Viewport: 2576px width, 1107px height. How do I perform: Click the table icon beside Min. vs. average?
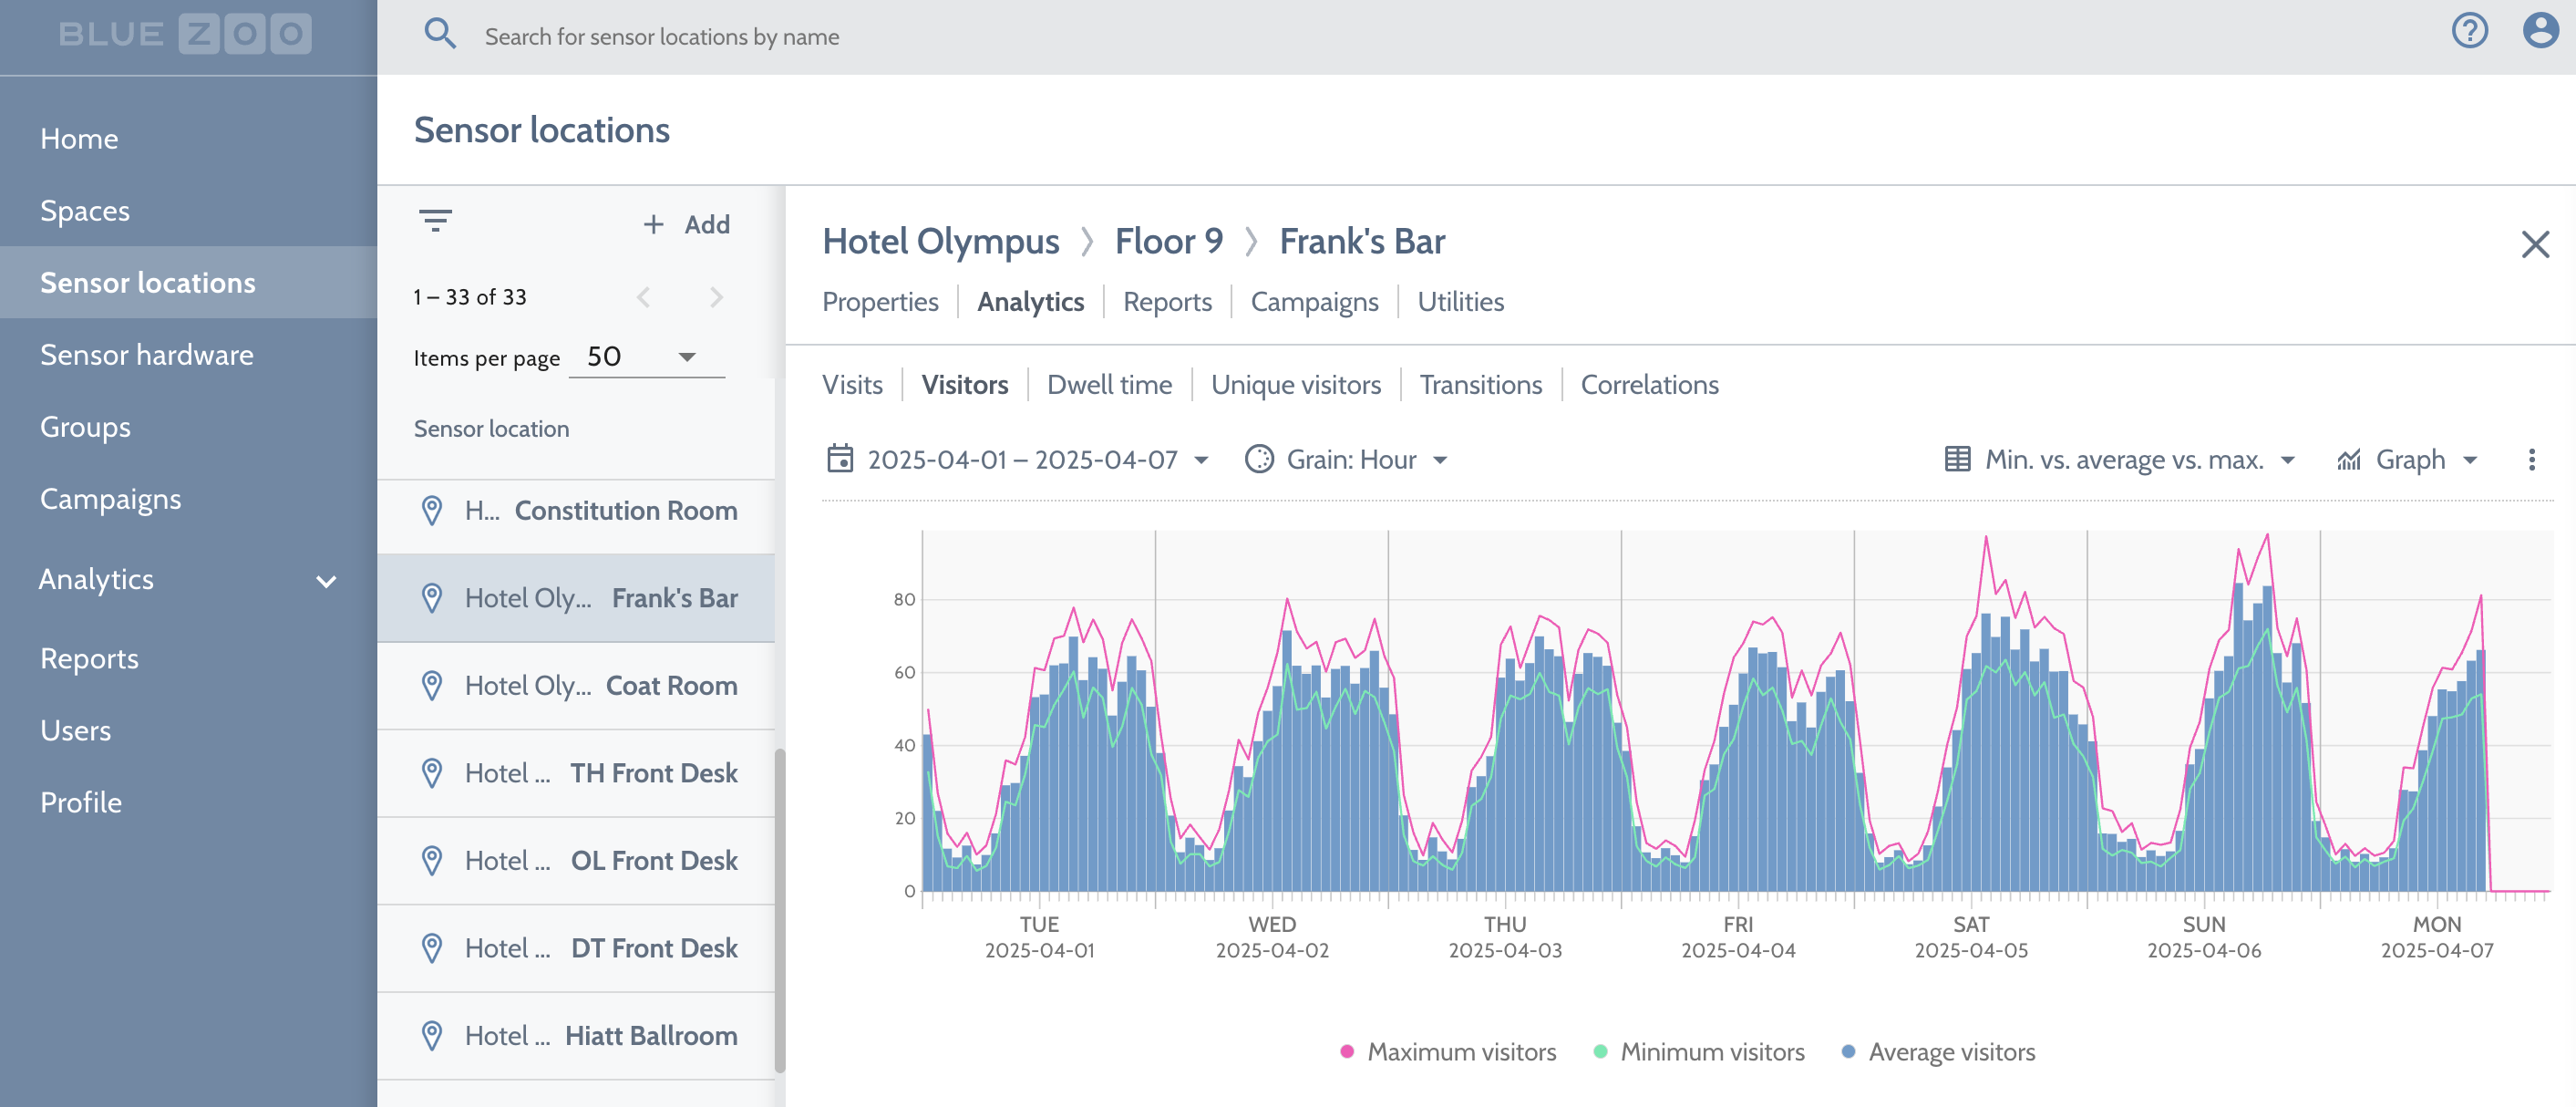1957,459
